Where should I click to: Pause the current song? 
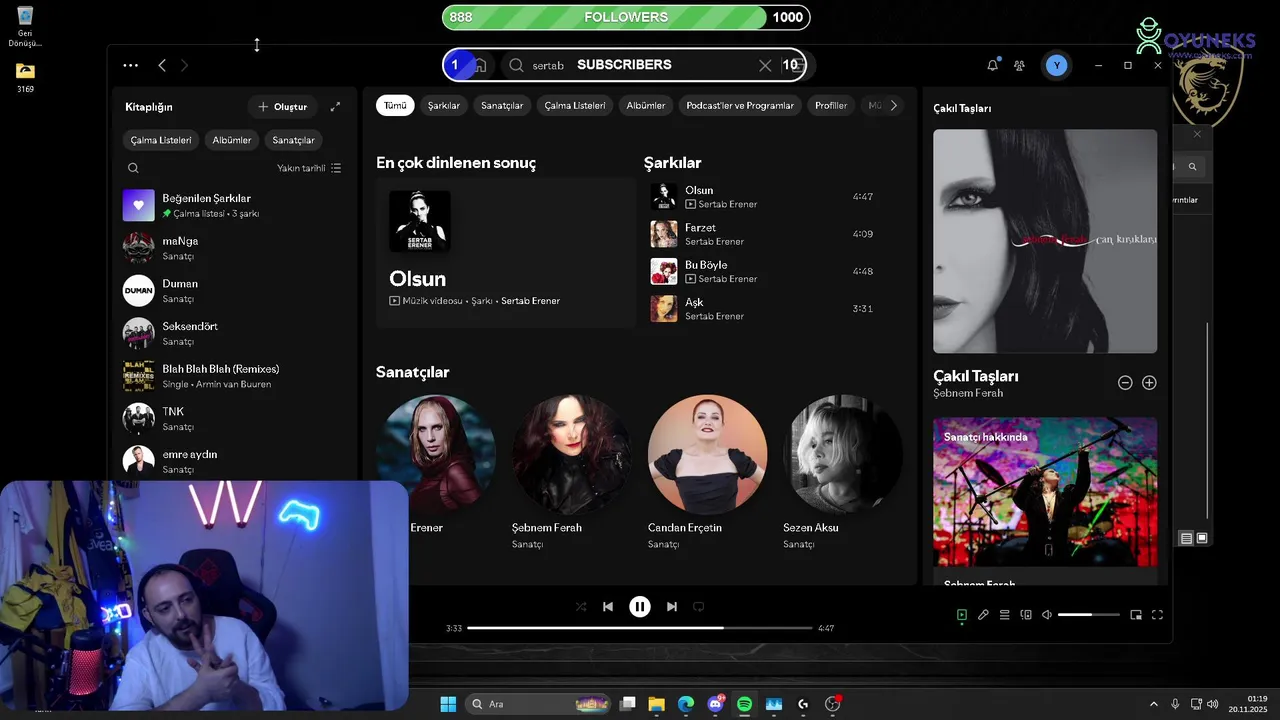click(640, 606)
